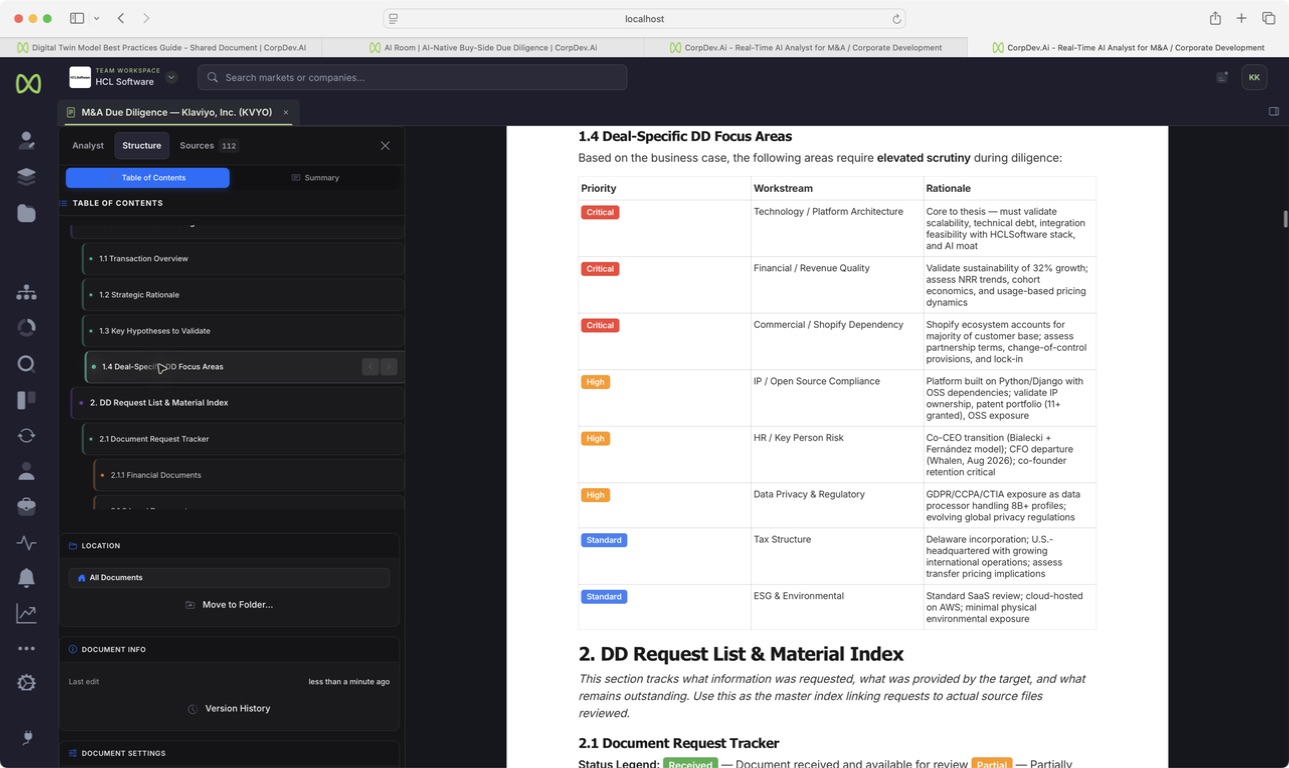Jump to 1.3 Key Hypotheses to Validate
The height and width of the screenshot is (768, 1289).
point(243,331)
